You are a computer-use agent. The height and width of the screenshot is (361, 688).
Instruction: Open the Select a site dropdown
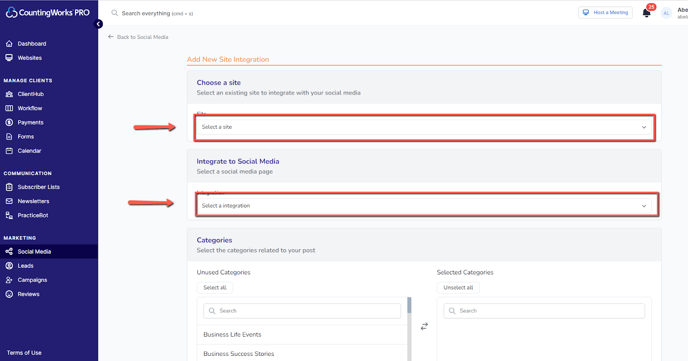[x=424, y=127]
